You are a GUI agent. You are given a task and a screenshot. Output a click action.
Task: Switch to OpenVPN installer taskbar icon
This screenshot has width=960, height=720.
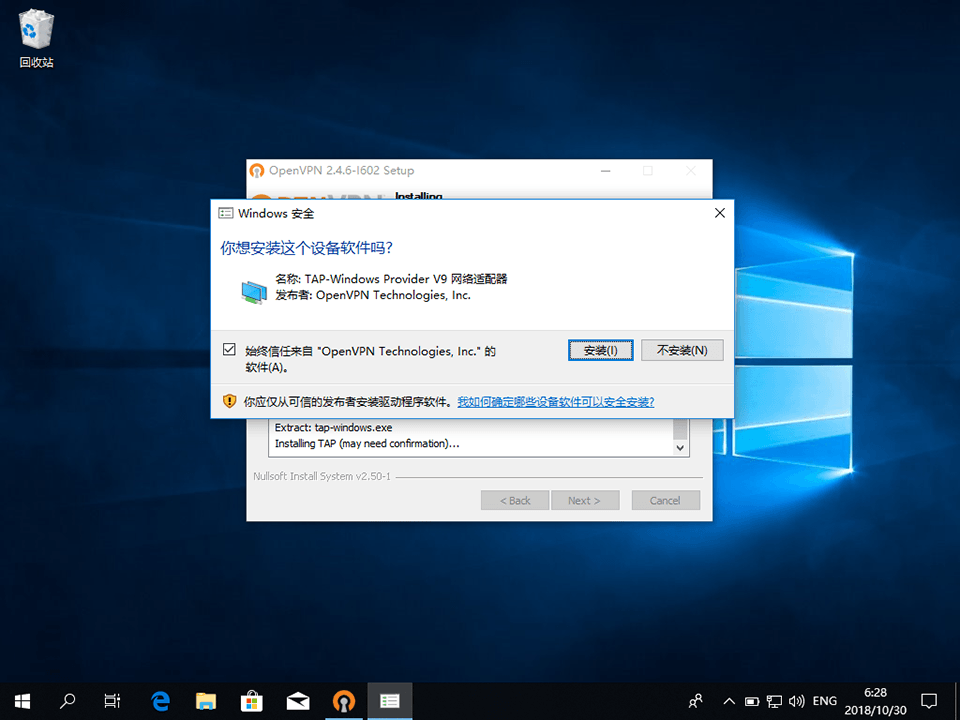(x=344, y=701)
